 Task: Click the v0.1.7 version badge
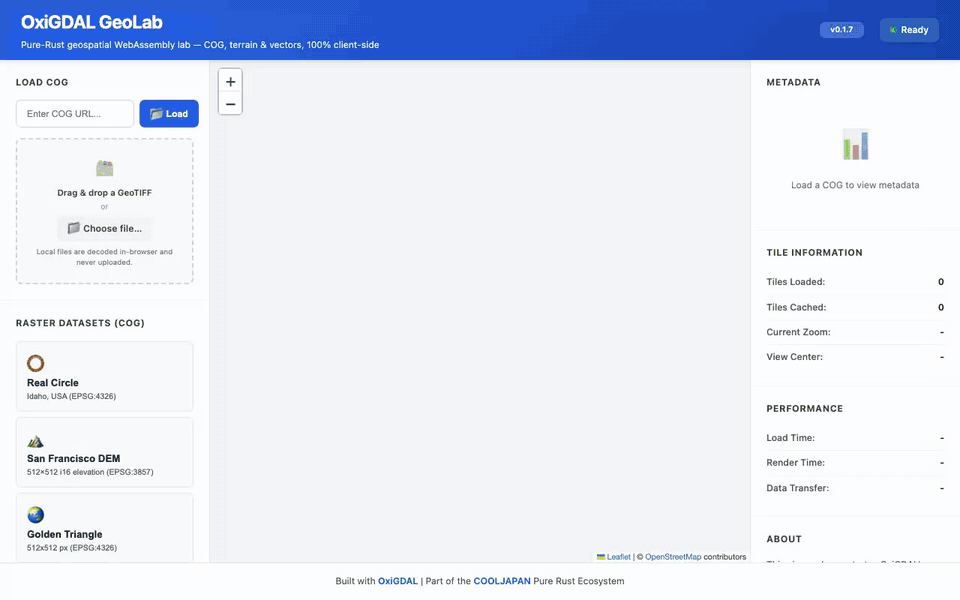pos(842,30)
